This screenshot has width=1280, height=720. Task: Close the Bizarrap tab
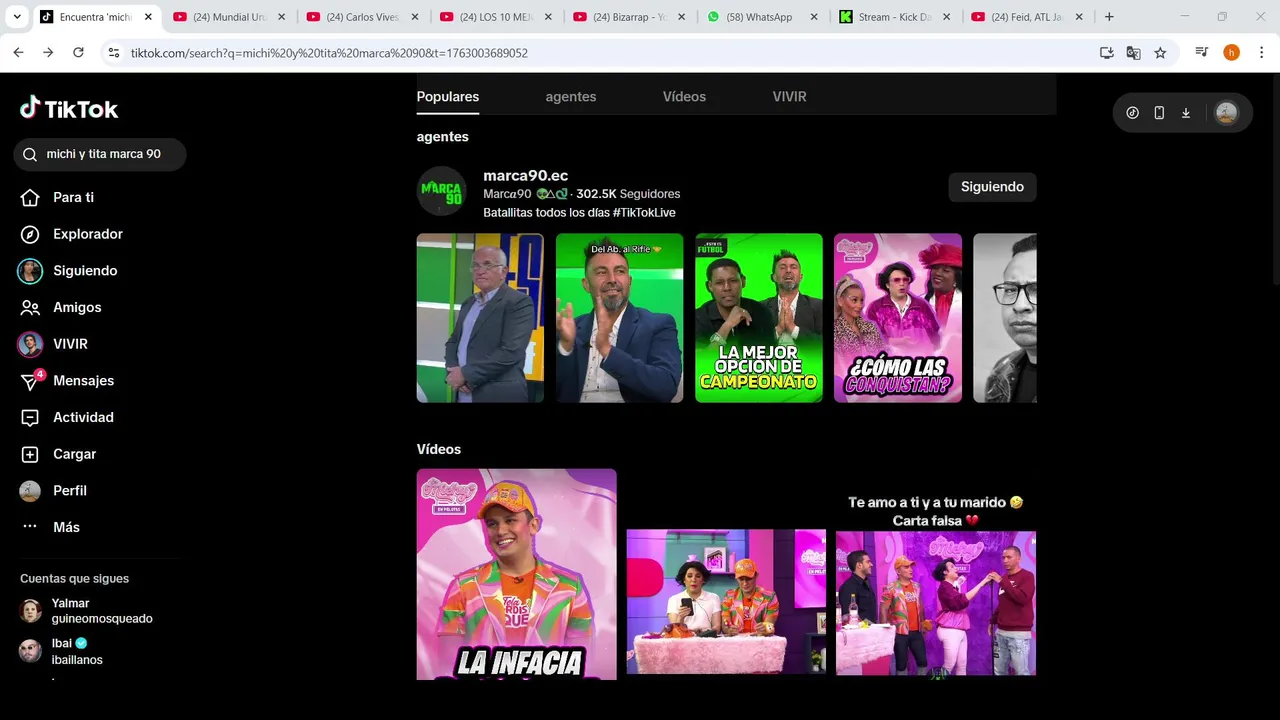[681, 17]
